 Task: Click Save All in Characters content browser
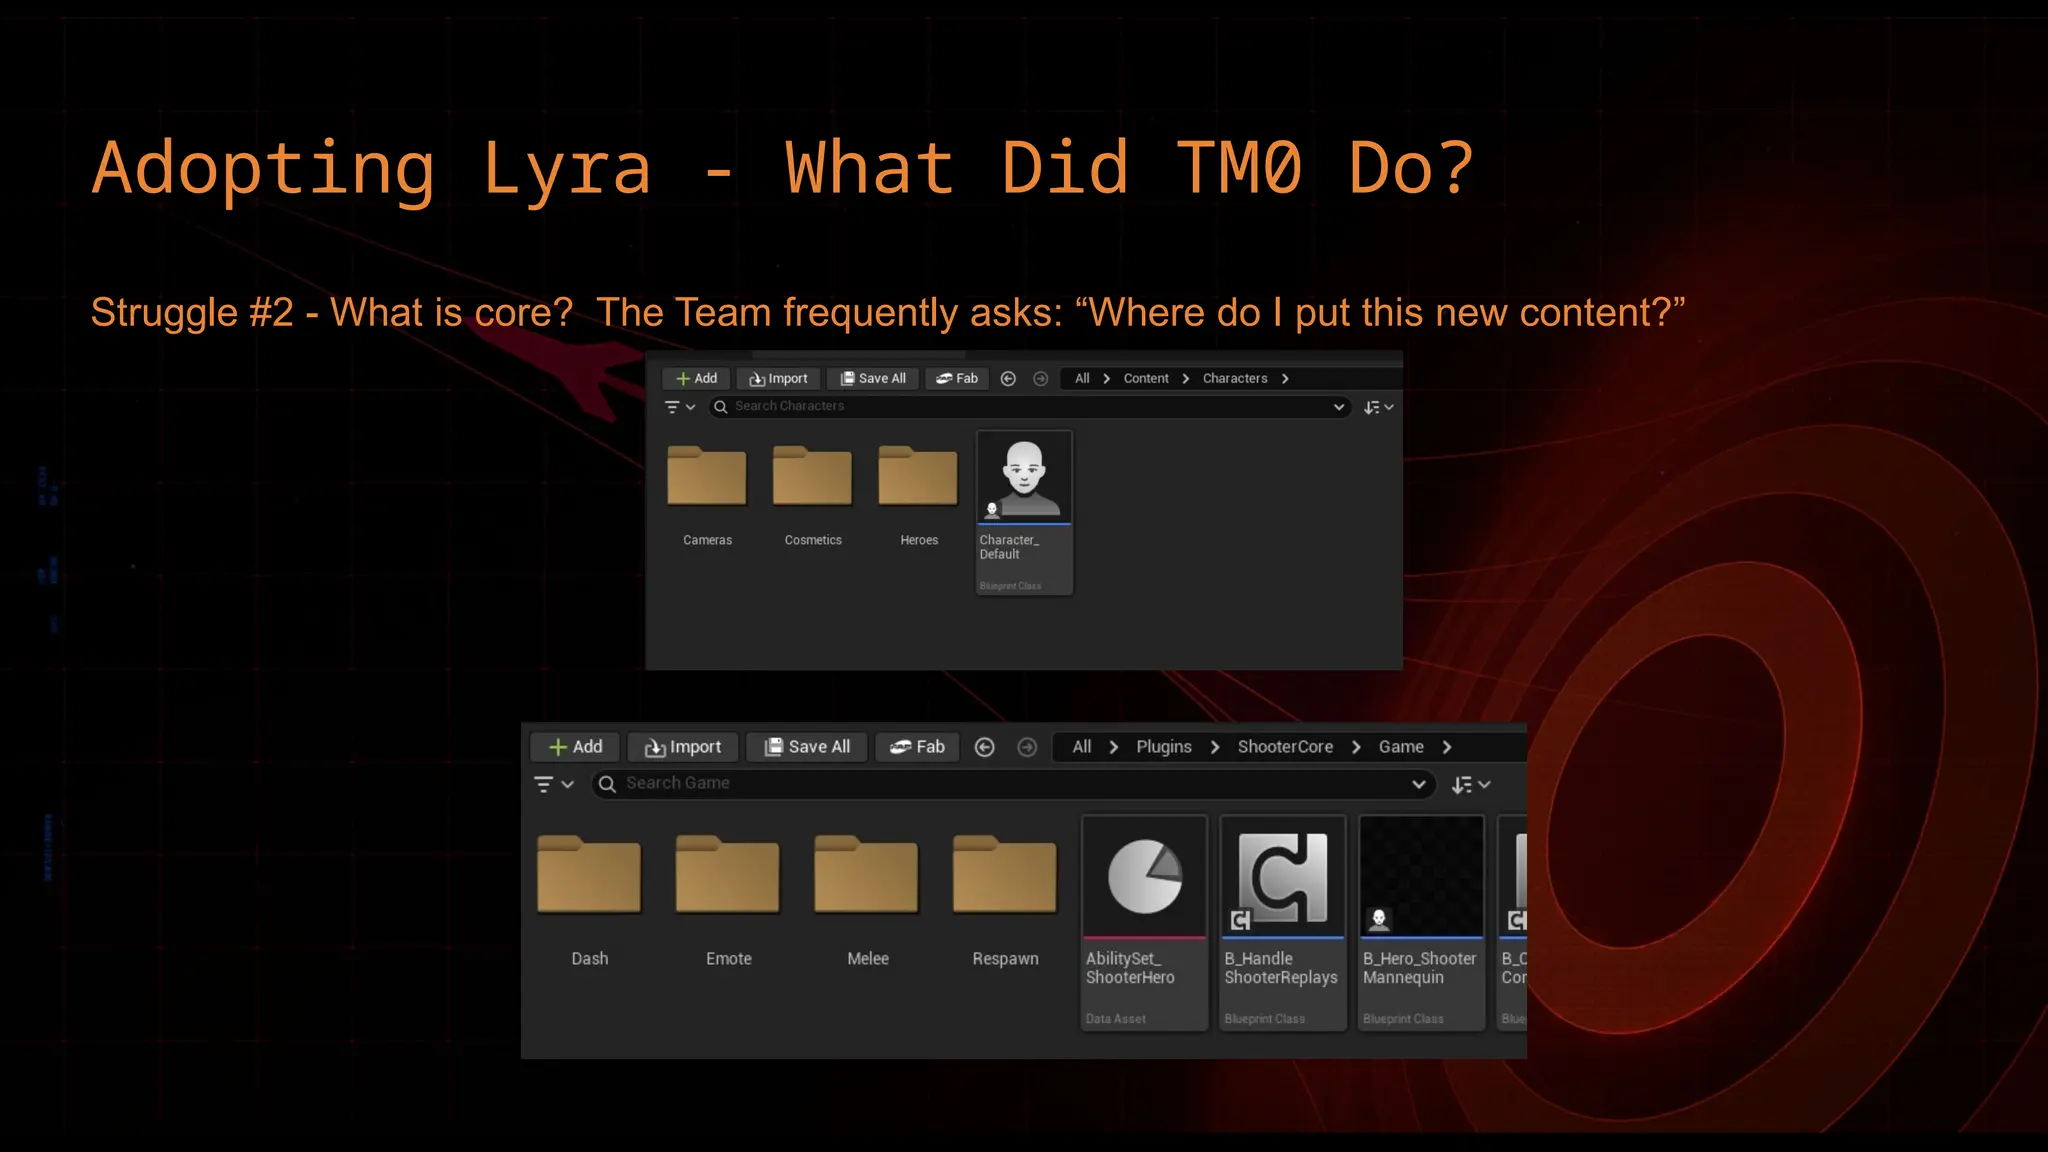873,379
